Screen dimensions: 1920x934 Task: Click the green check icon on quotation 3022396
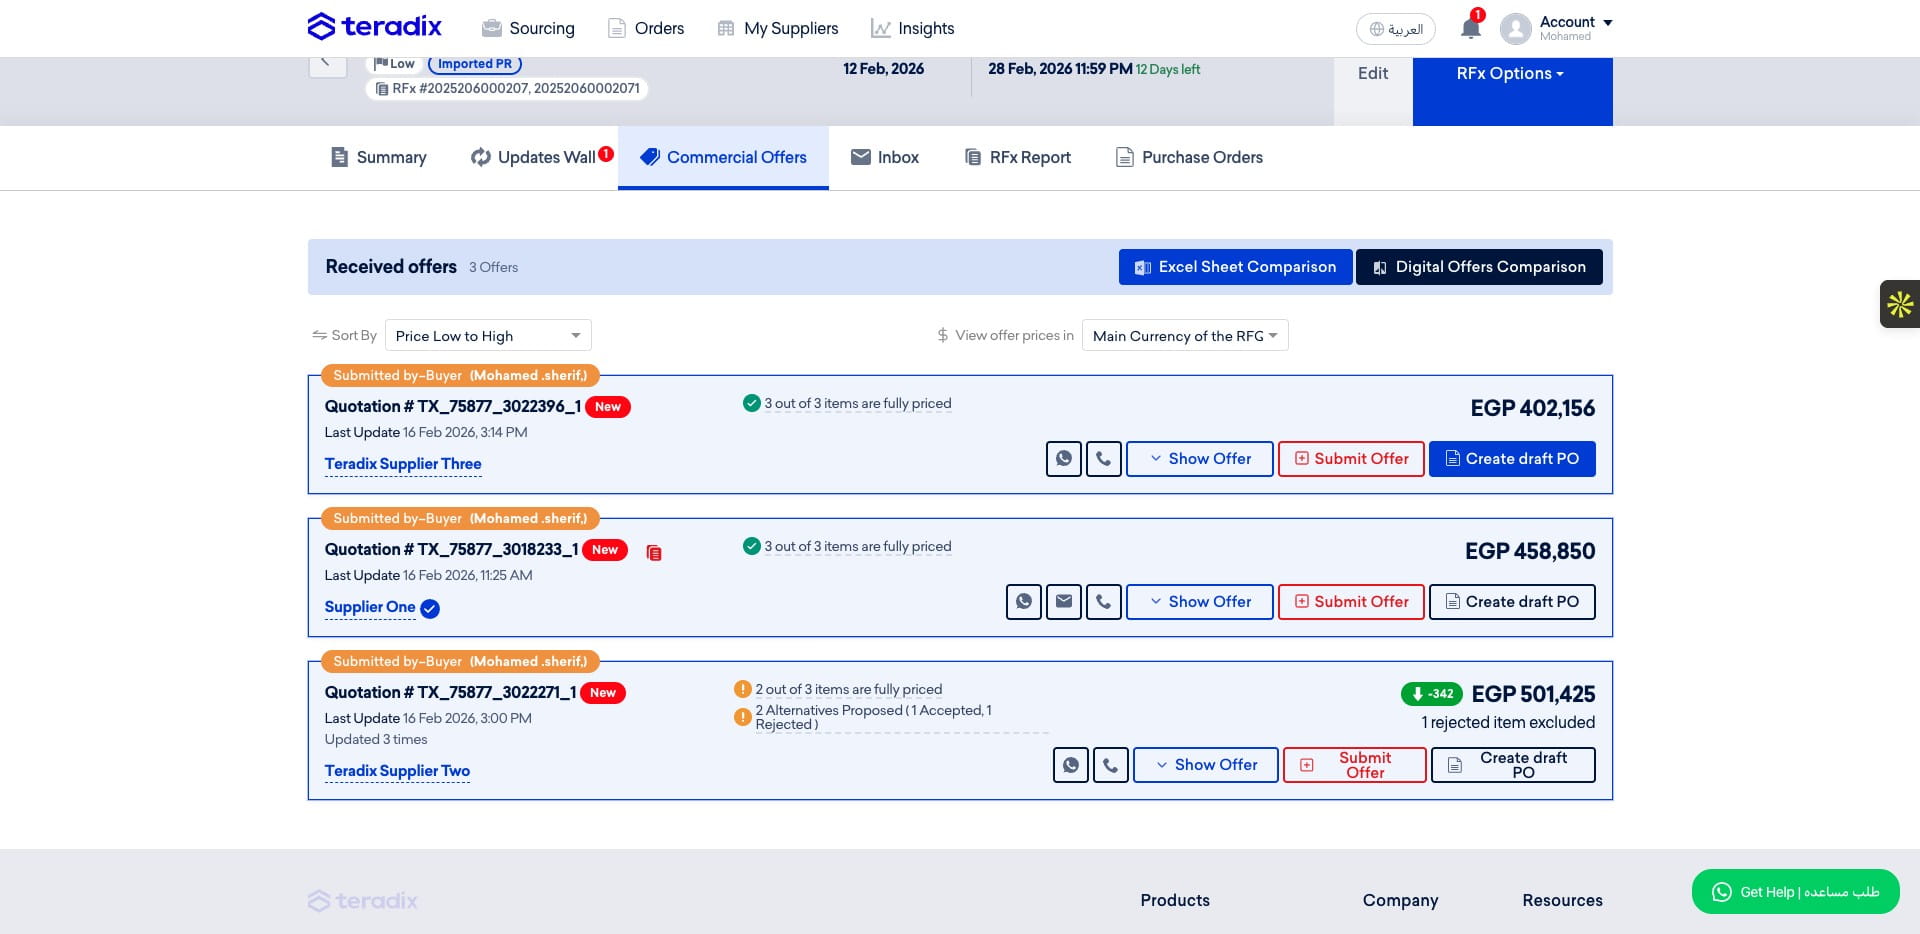pos(752,403)
